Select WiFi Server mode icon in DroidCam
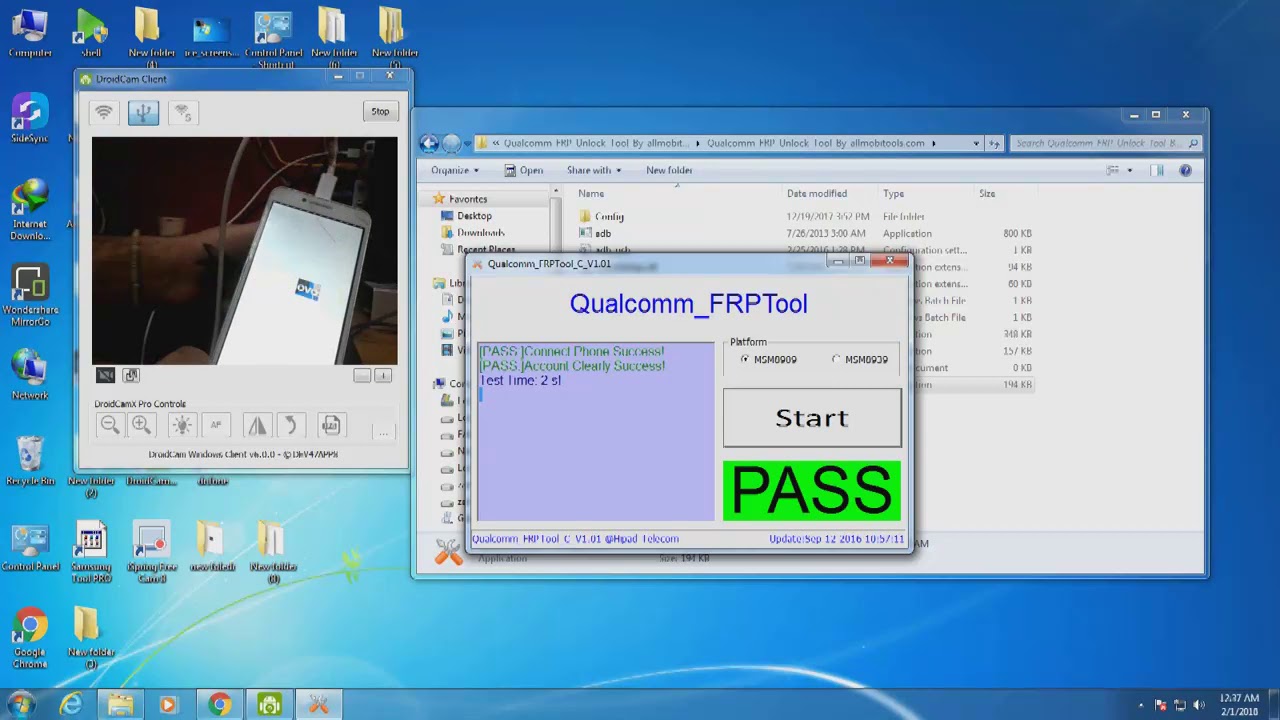 point(182,112)
